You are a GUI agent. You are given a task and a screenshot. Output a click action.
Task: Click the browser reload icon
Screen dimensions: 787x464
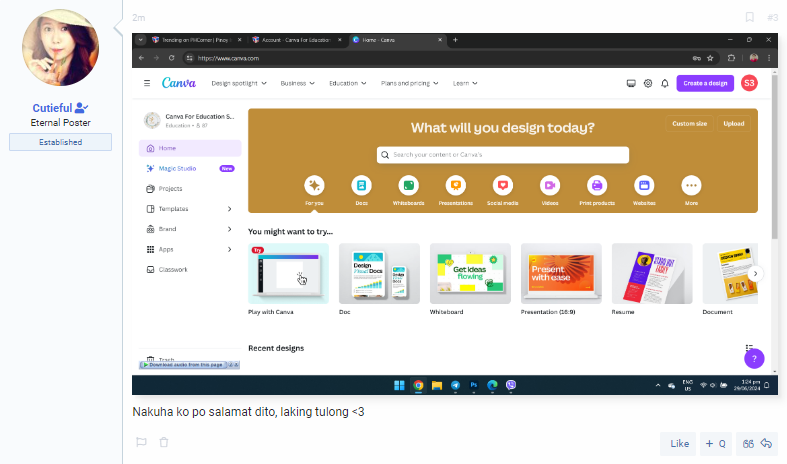tap(172, 58)
